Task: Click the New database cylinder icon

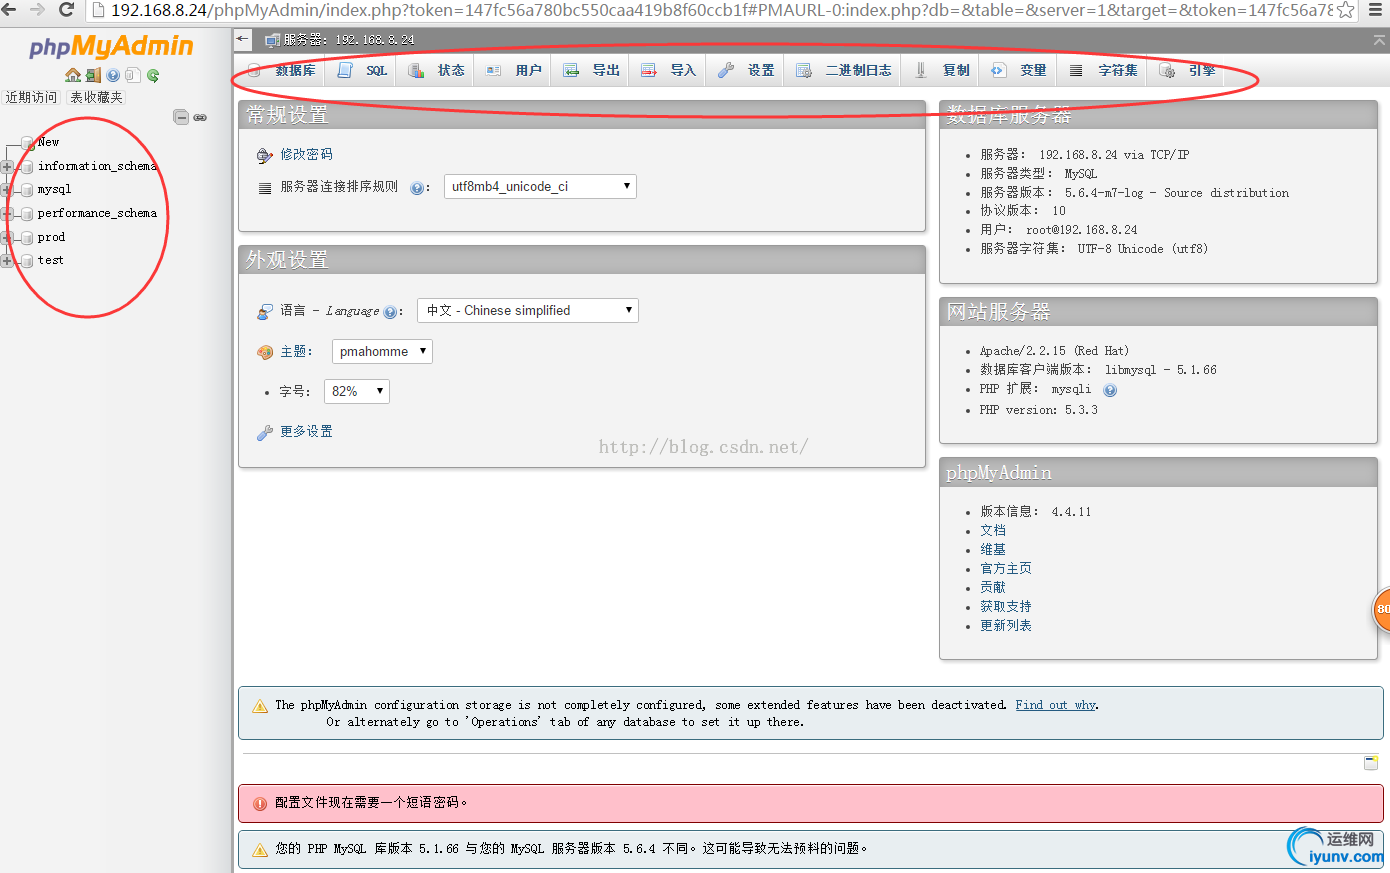Action: tap(28, 143)
